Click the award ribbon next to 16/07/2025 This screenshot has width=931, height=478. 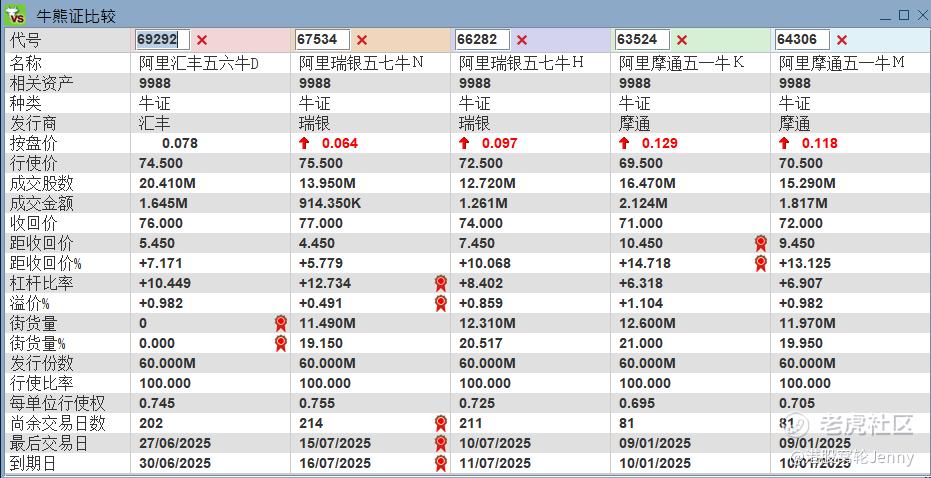pyautogui.click(x=441, y=463)
